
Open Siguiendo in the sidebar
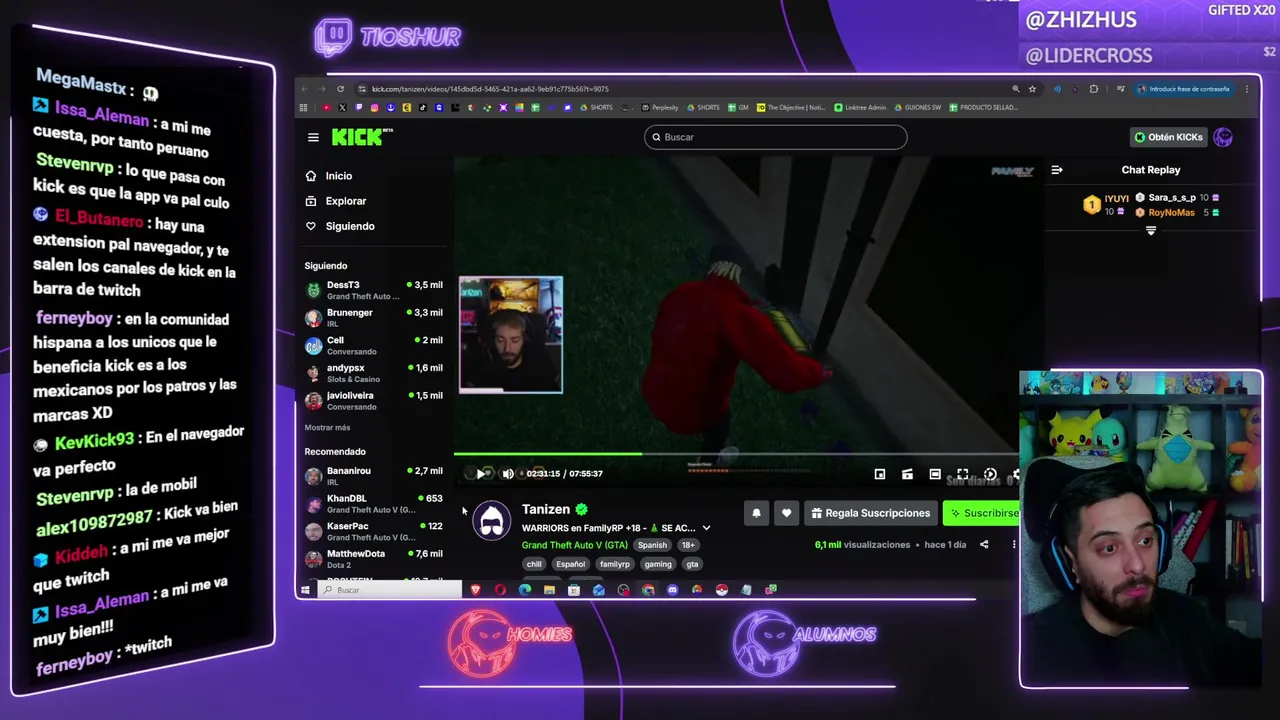[349, 226]
